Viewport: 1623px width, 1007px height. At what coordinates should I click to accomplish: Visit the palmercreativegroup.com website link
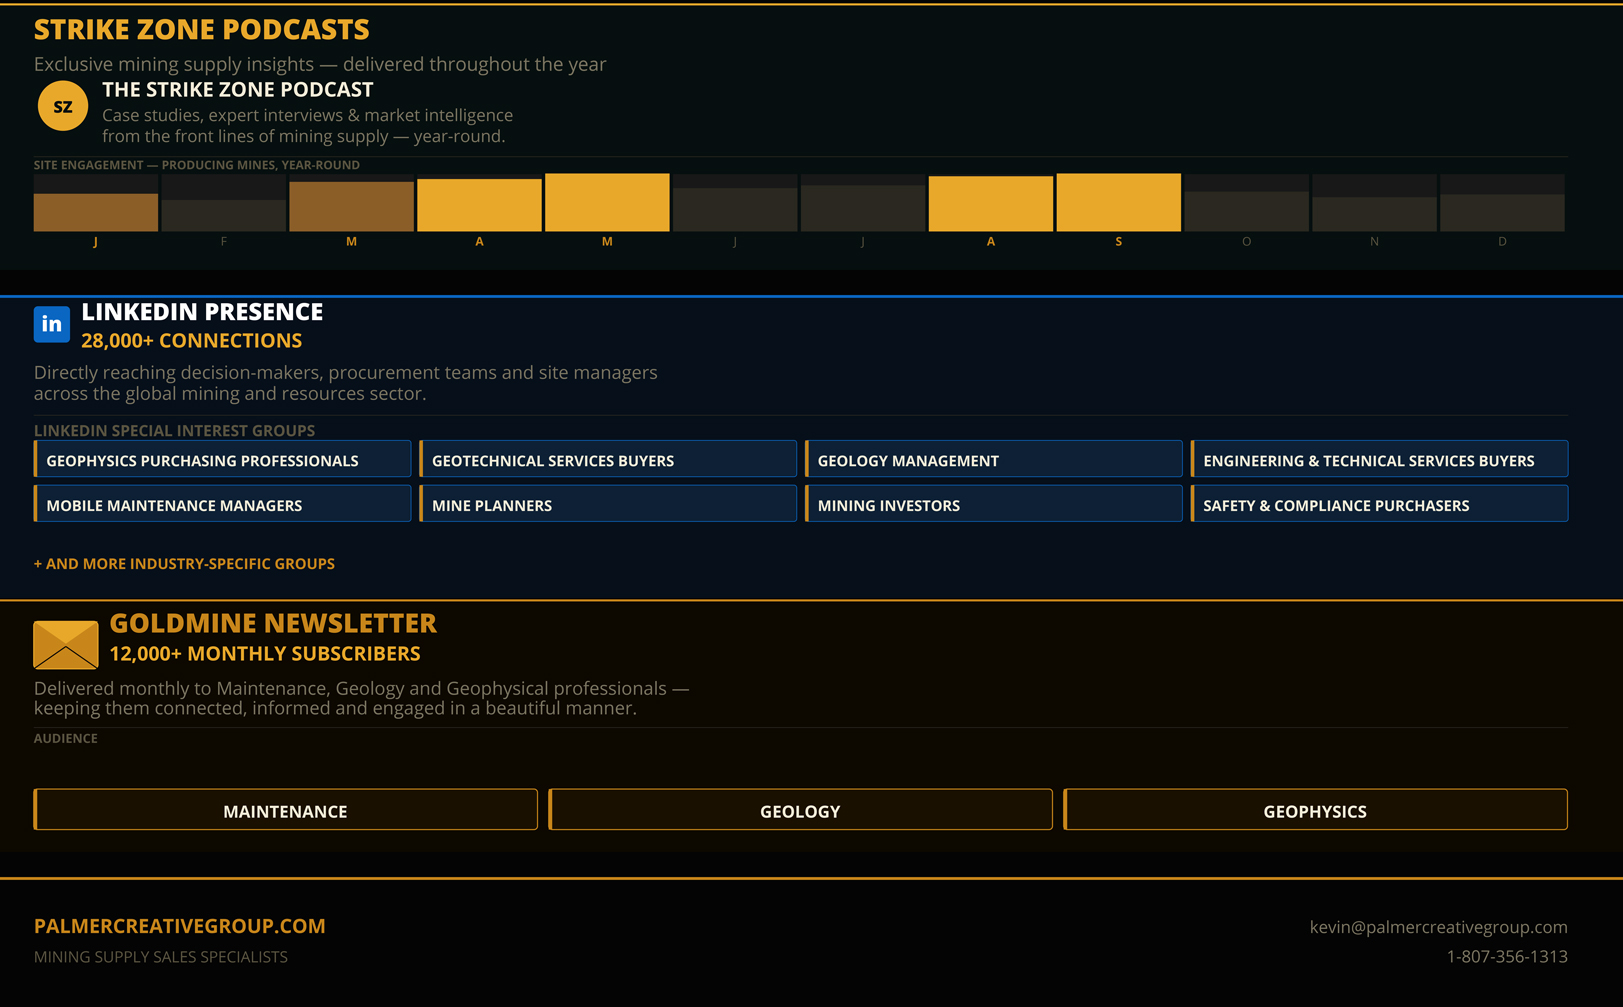tap(180, 926)
